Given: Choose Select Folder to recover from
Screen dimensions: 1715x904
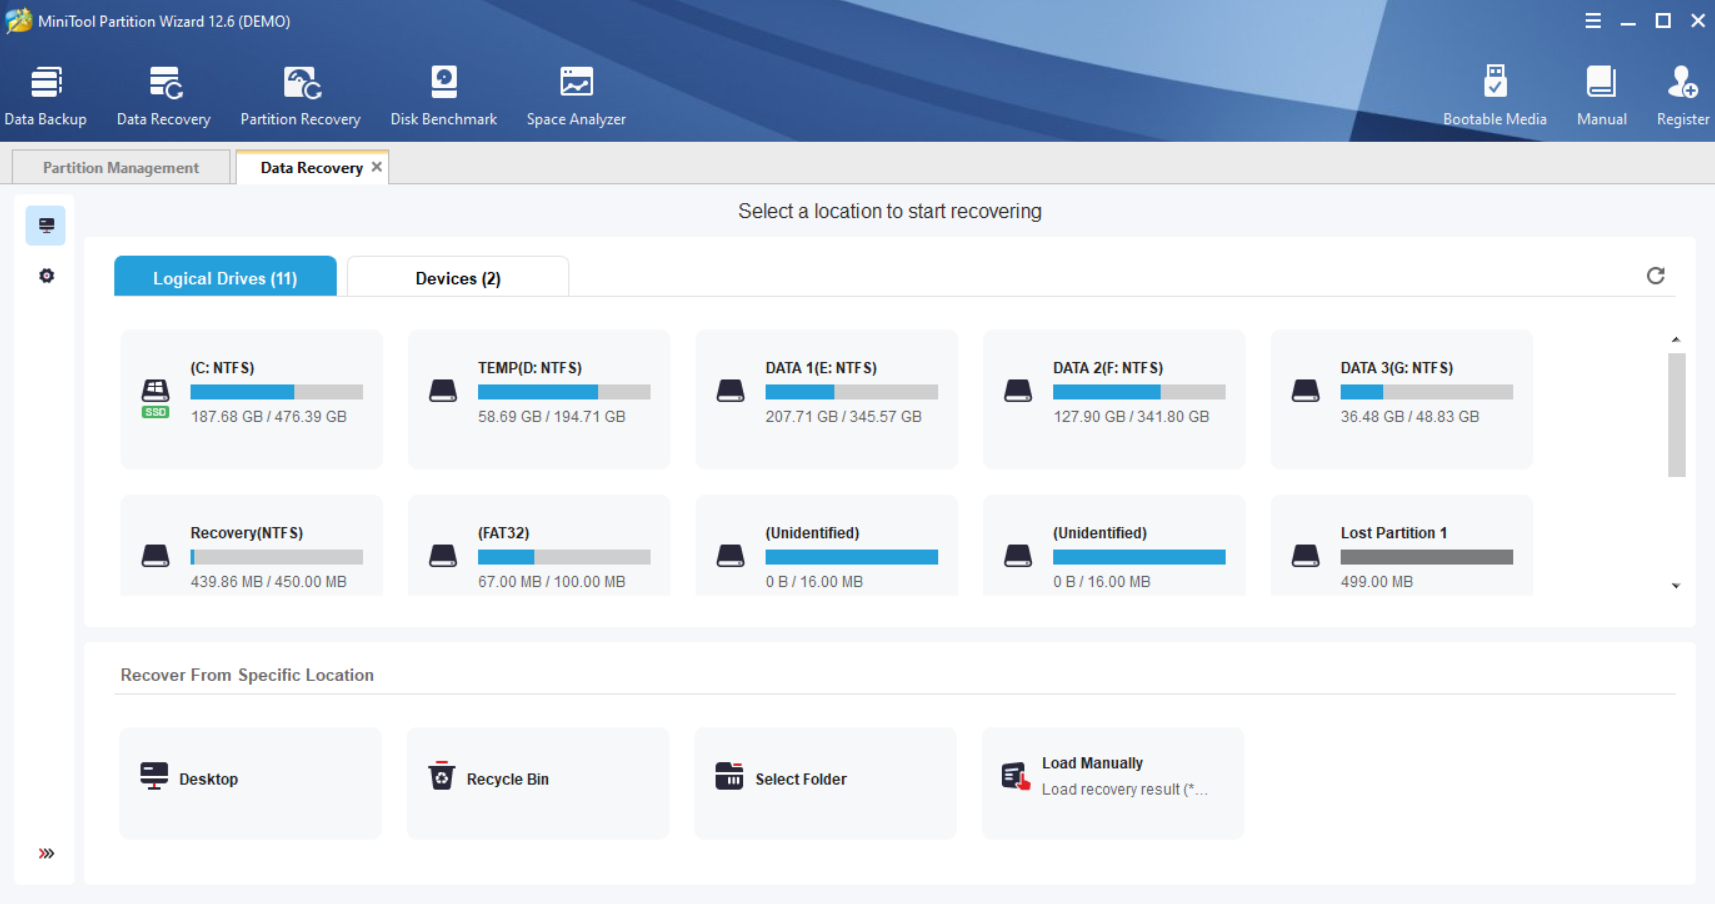Looking at the screenshot, I should 825,780.
